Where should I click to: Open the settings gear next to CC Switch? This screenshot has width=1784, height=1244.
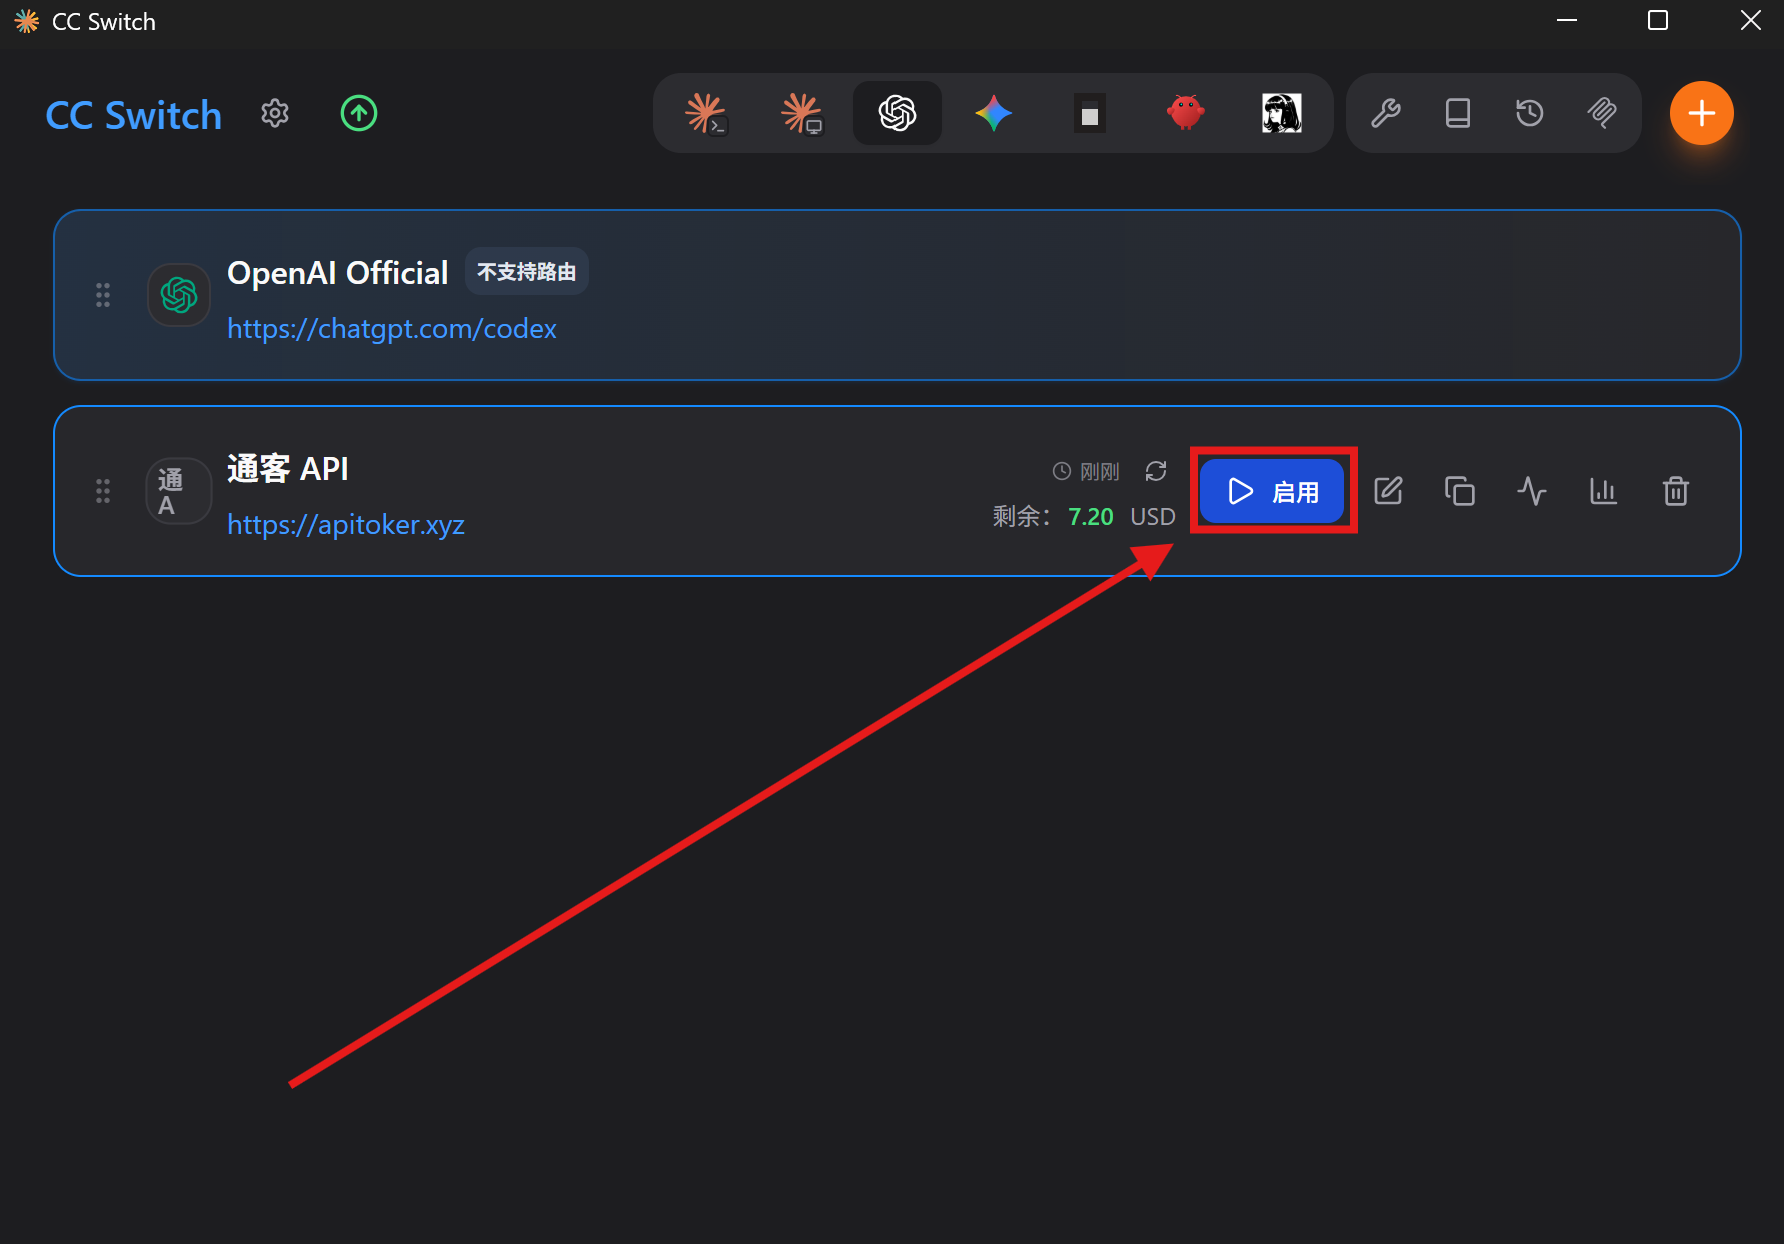(x=275, y=114)
